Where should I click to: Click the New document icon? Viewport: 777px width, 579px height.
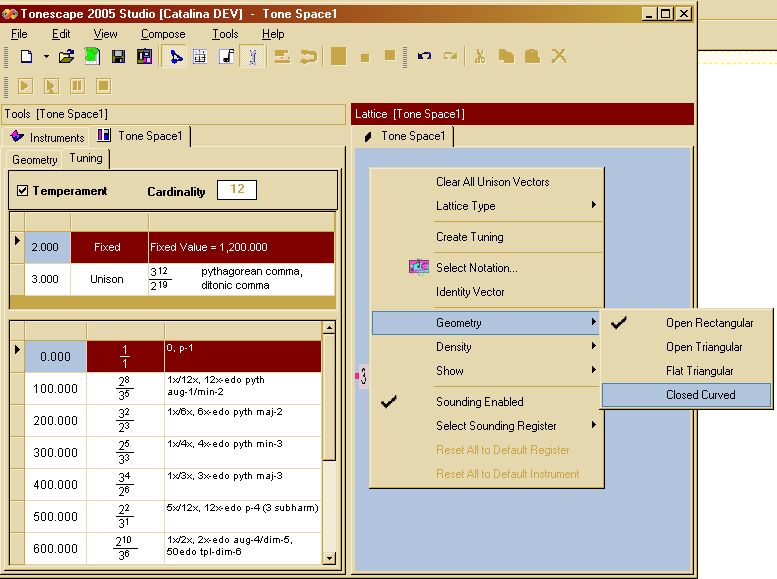point(26,57)
